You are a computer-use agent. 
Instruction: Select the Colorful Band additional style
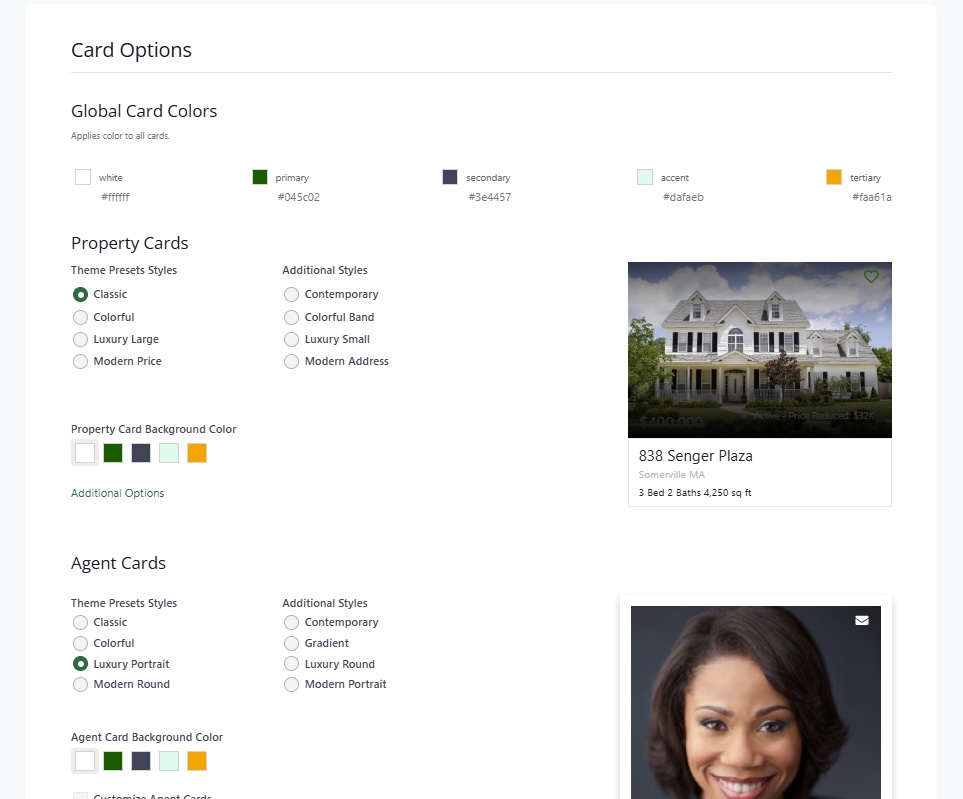[x=291, y=317]
